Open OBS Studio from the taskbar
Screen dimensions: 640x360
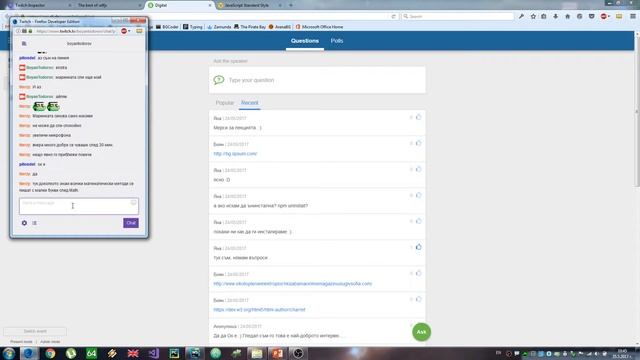(298, 353)
